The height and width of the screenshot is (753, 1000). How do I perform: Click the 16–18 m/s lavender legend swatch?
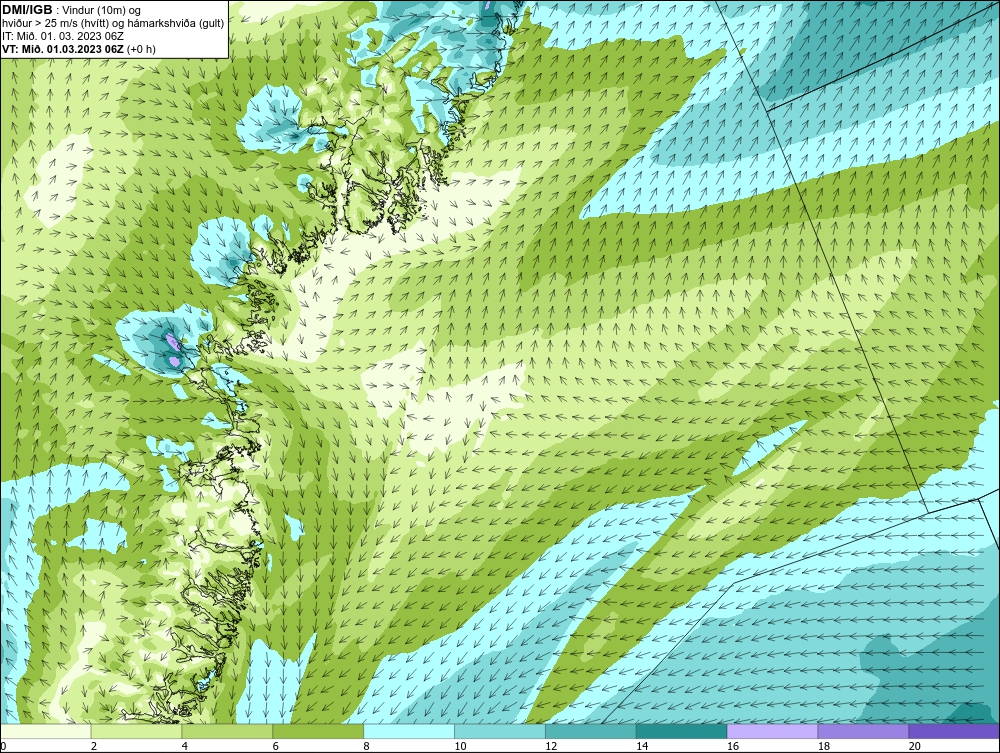click(772, 731)
